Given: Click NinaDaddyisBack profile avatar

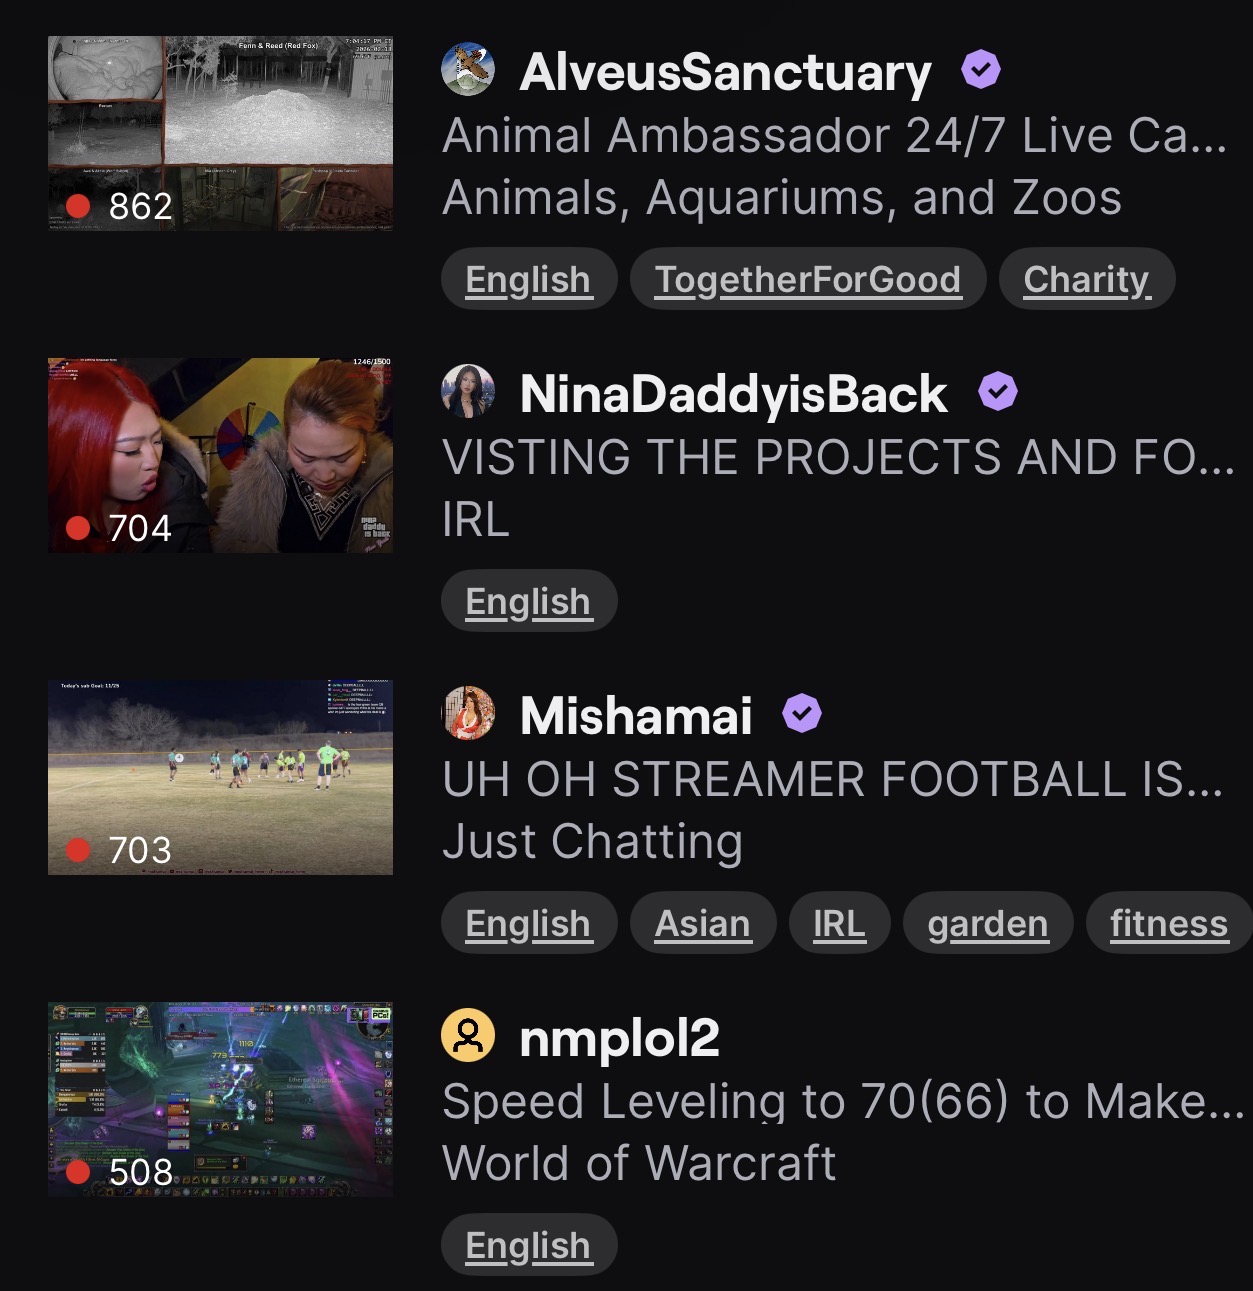Looking at the screenshot, I should (x=468, y=392).
